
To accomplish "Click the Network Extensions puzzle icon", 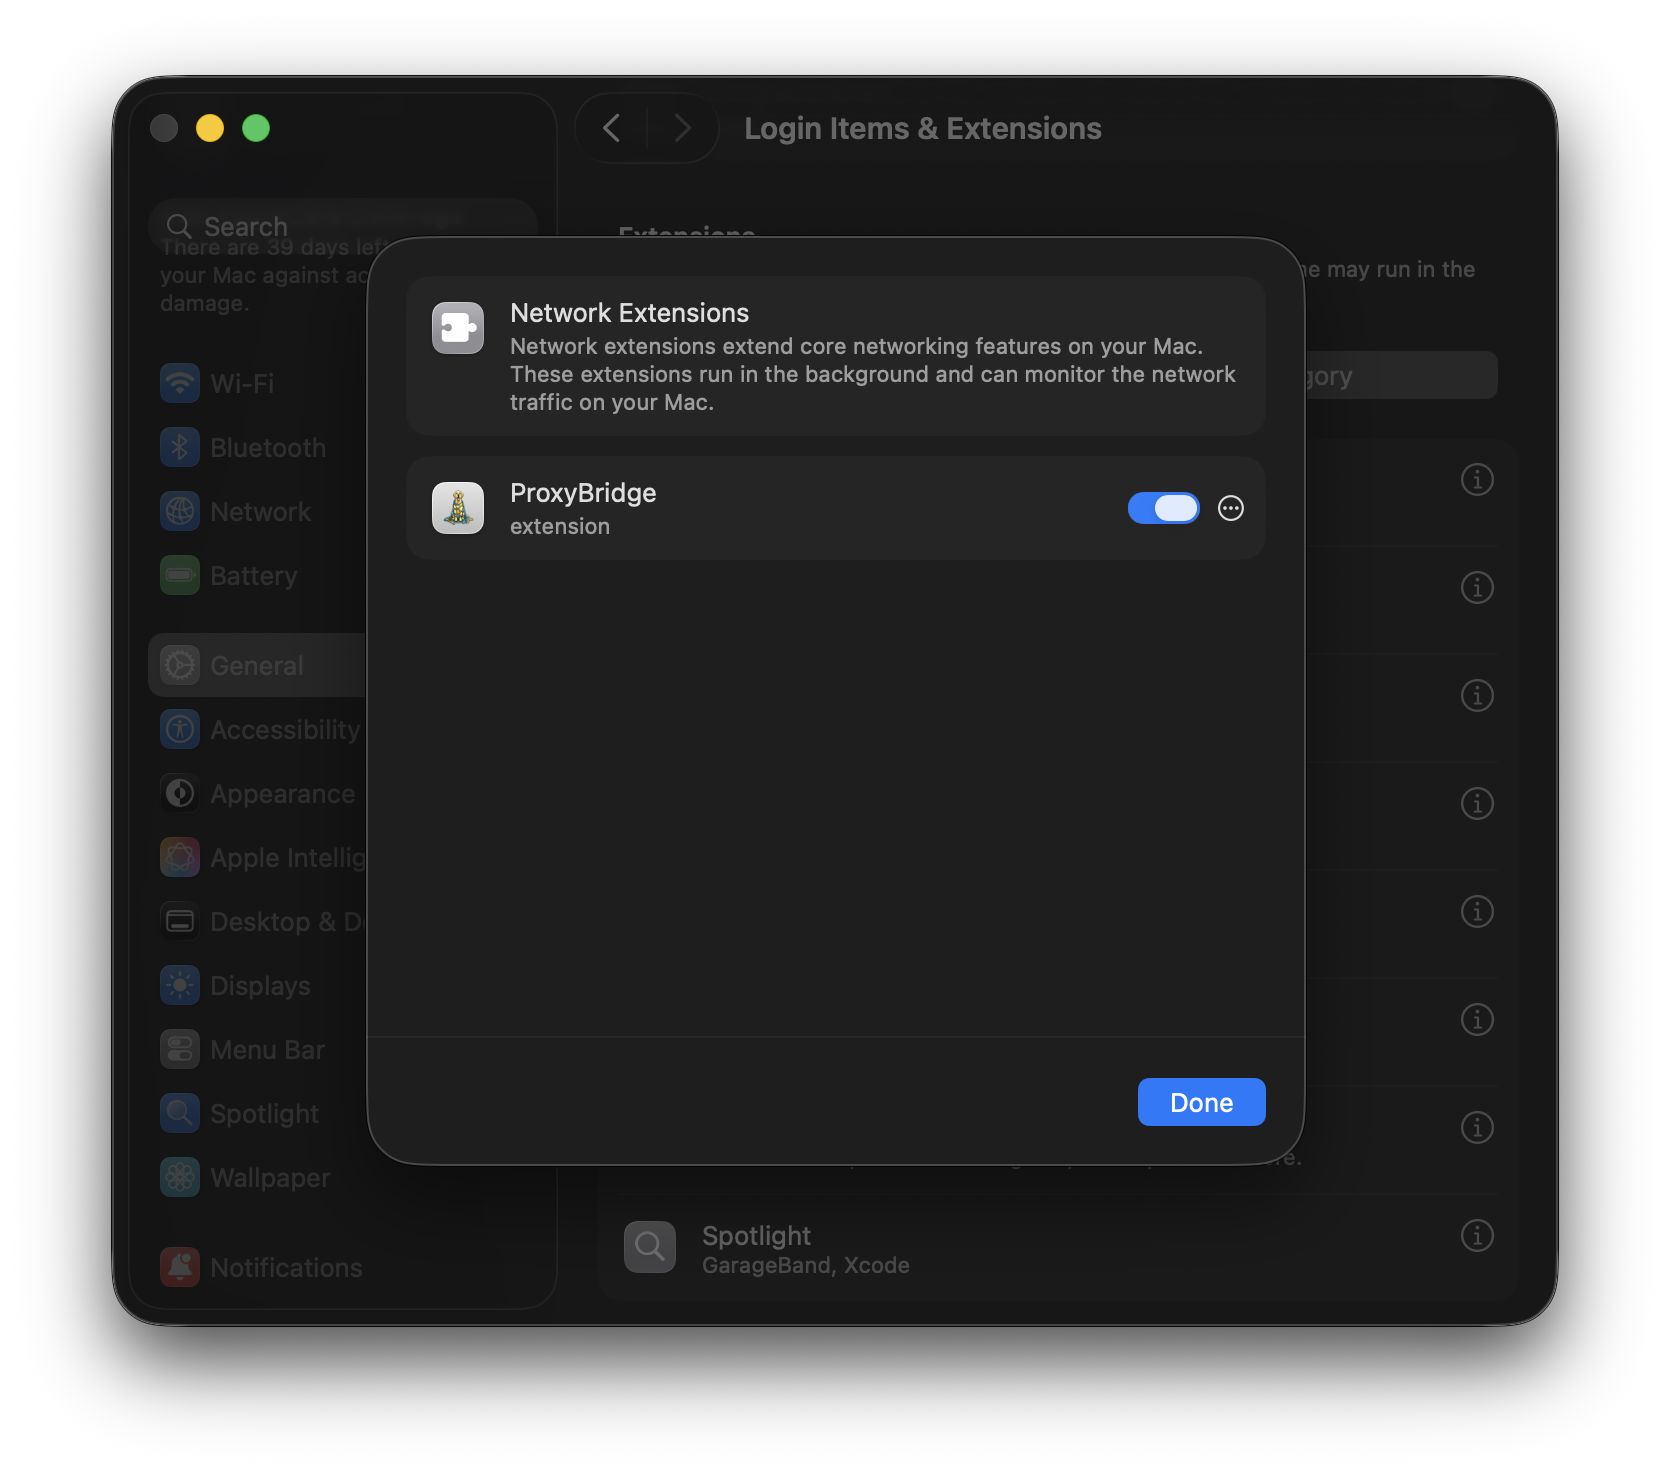I will pos(458,328).
